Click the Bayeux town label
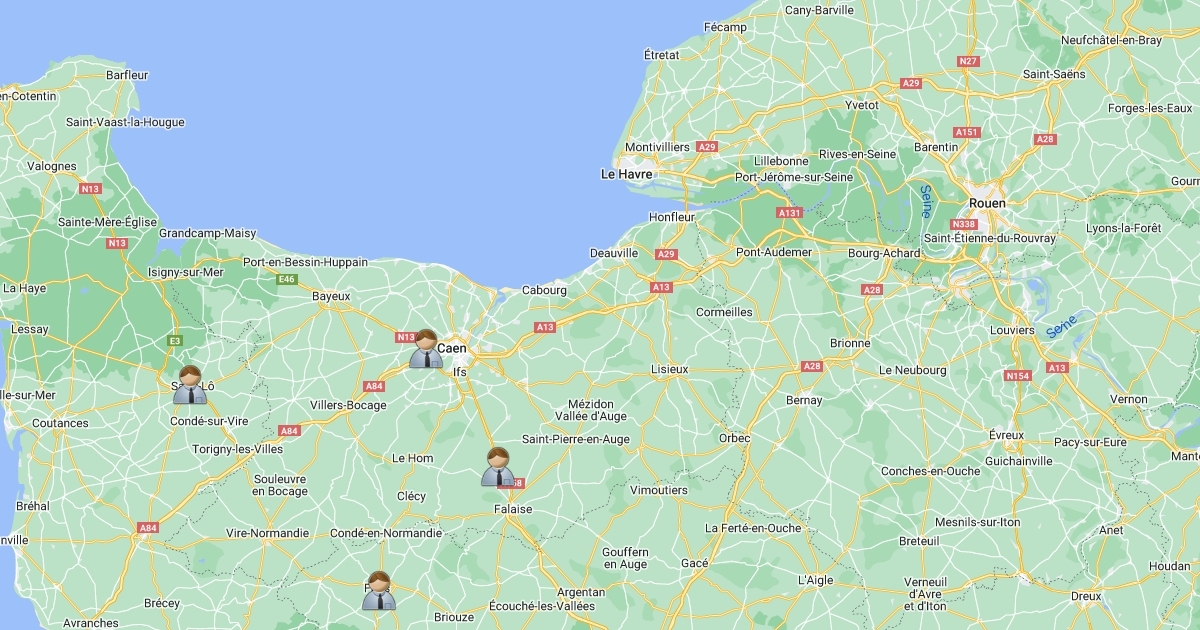This screenshot has width=1200, height=630. (331, 296)
